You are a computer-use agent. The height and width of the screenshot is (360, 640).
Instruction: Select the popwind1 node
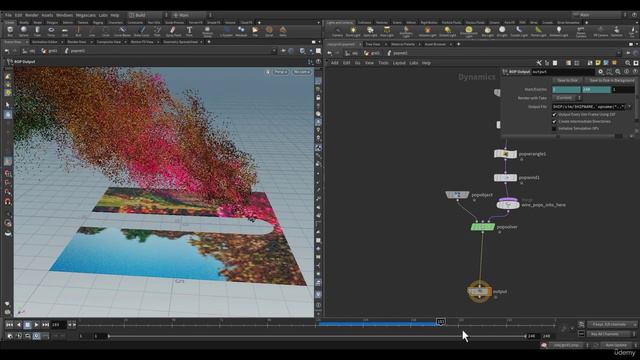(x=505, y=178)
